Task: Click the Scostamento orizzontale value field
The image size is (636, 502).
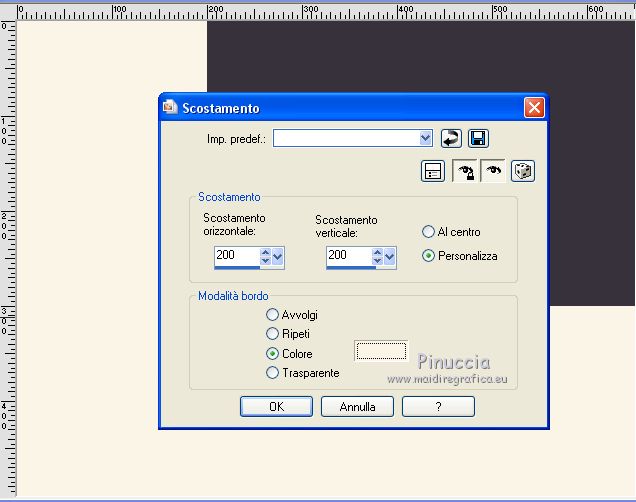Action: pos(237,255)
